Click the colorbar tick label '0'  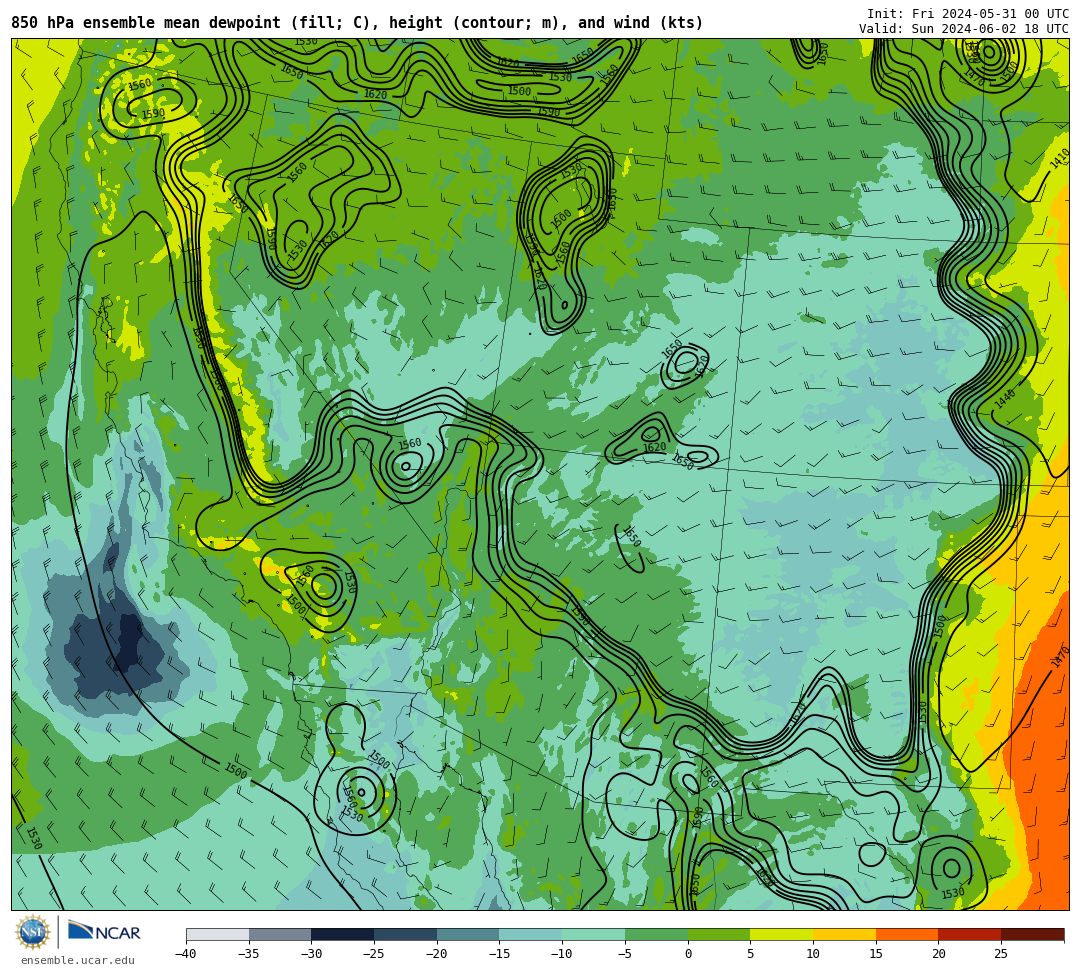coord(688,954)
